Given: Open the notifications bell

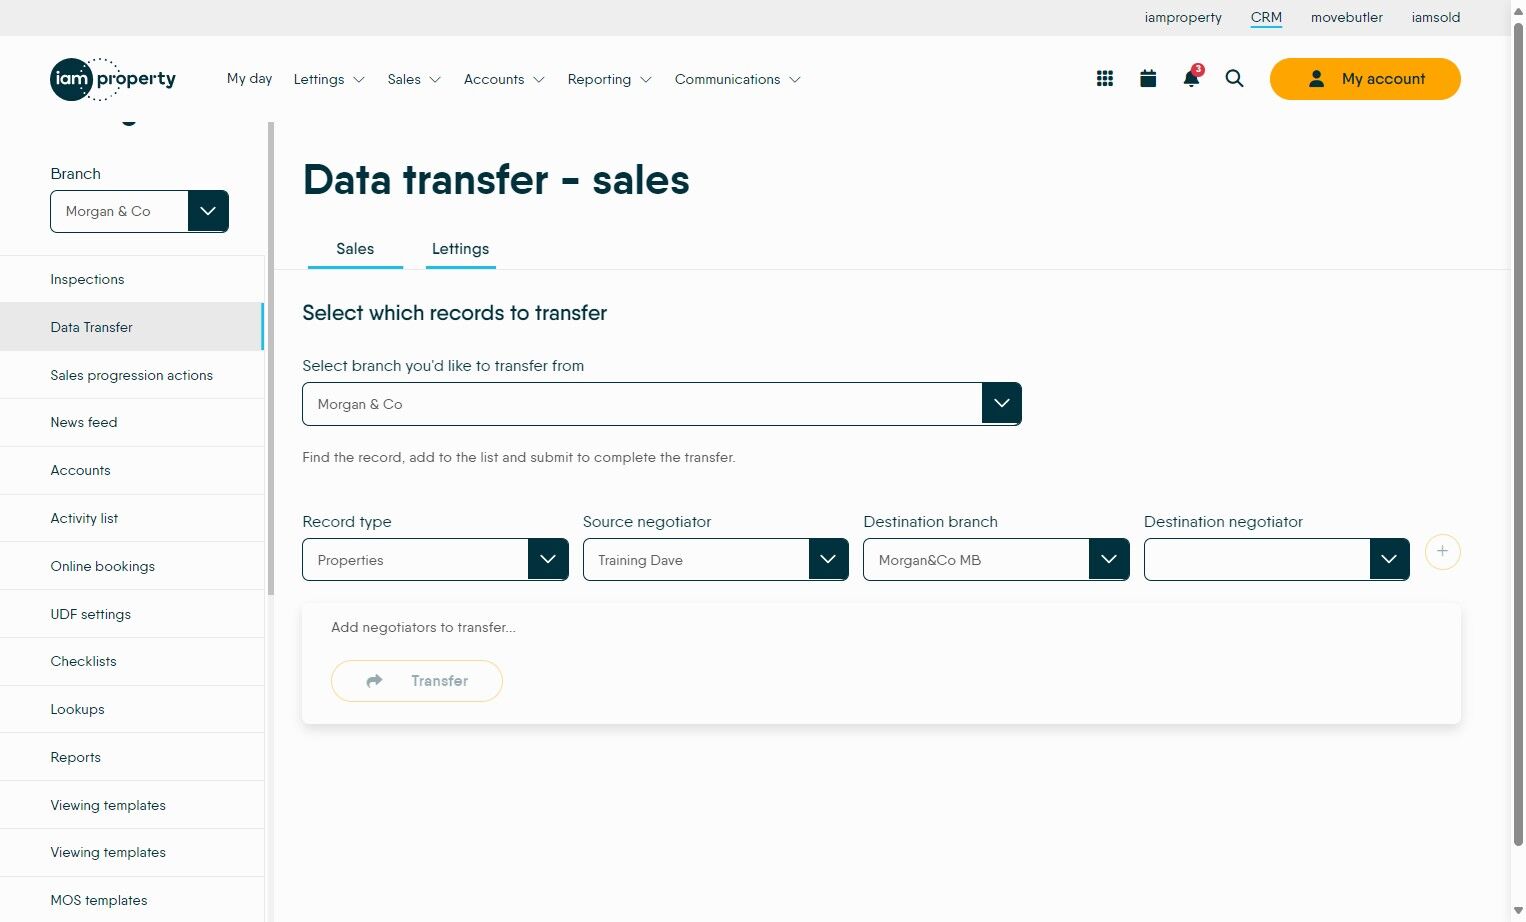Looking at the screenshot, I should click(x=1191, y=78).
